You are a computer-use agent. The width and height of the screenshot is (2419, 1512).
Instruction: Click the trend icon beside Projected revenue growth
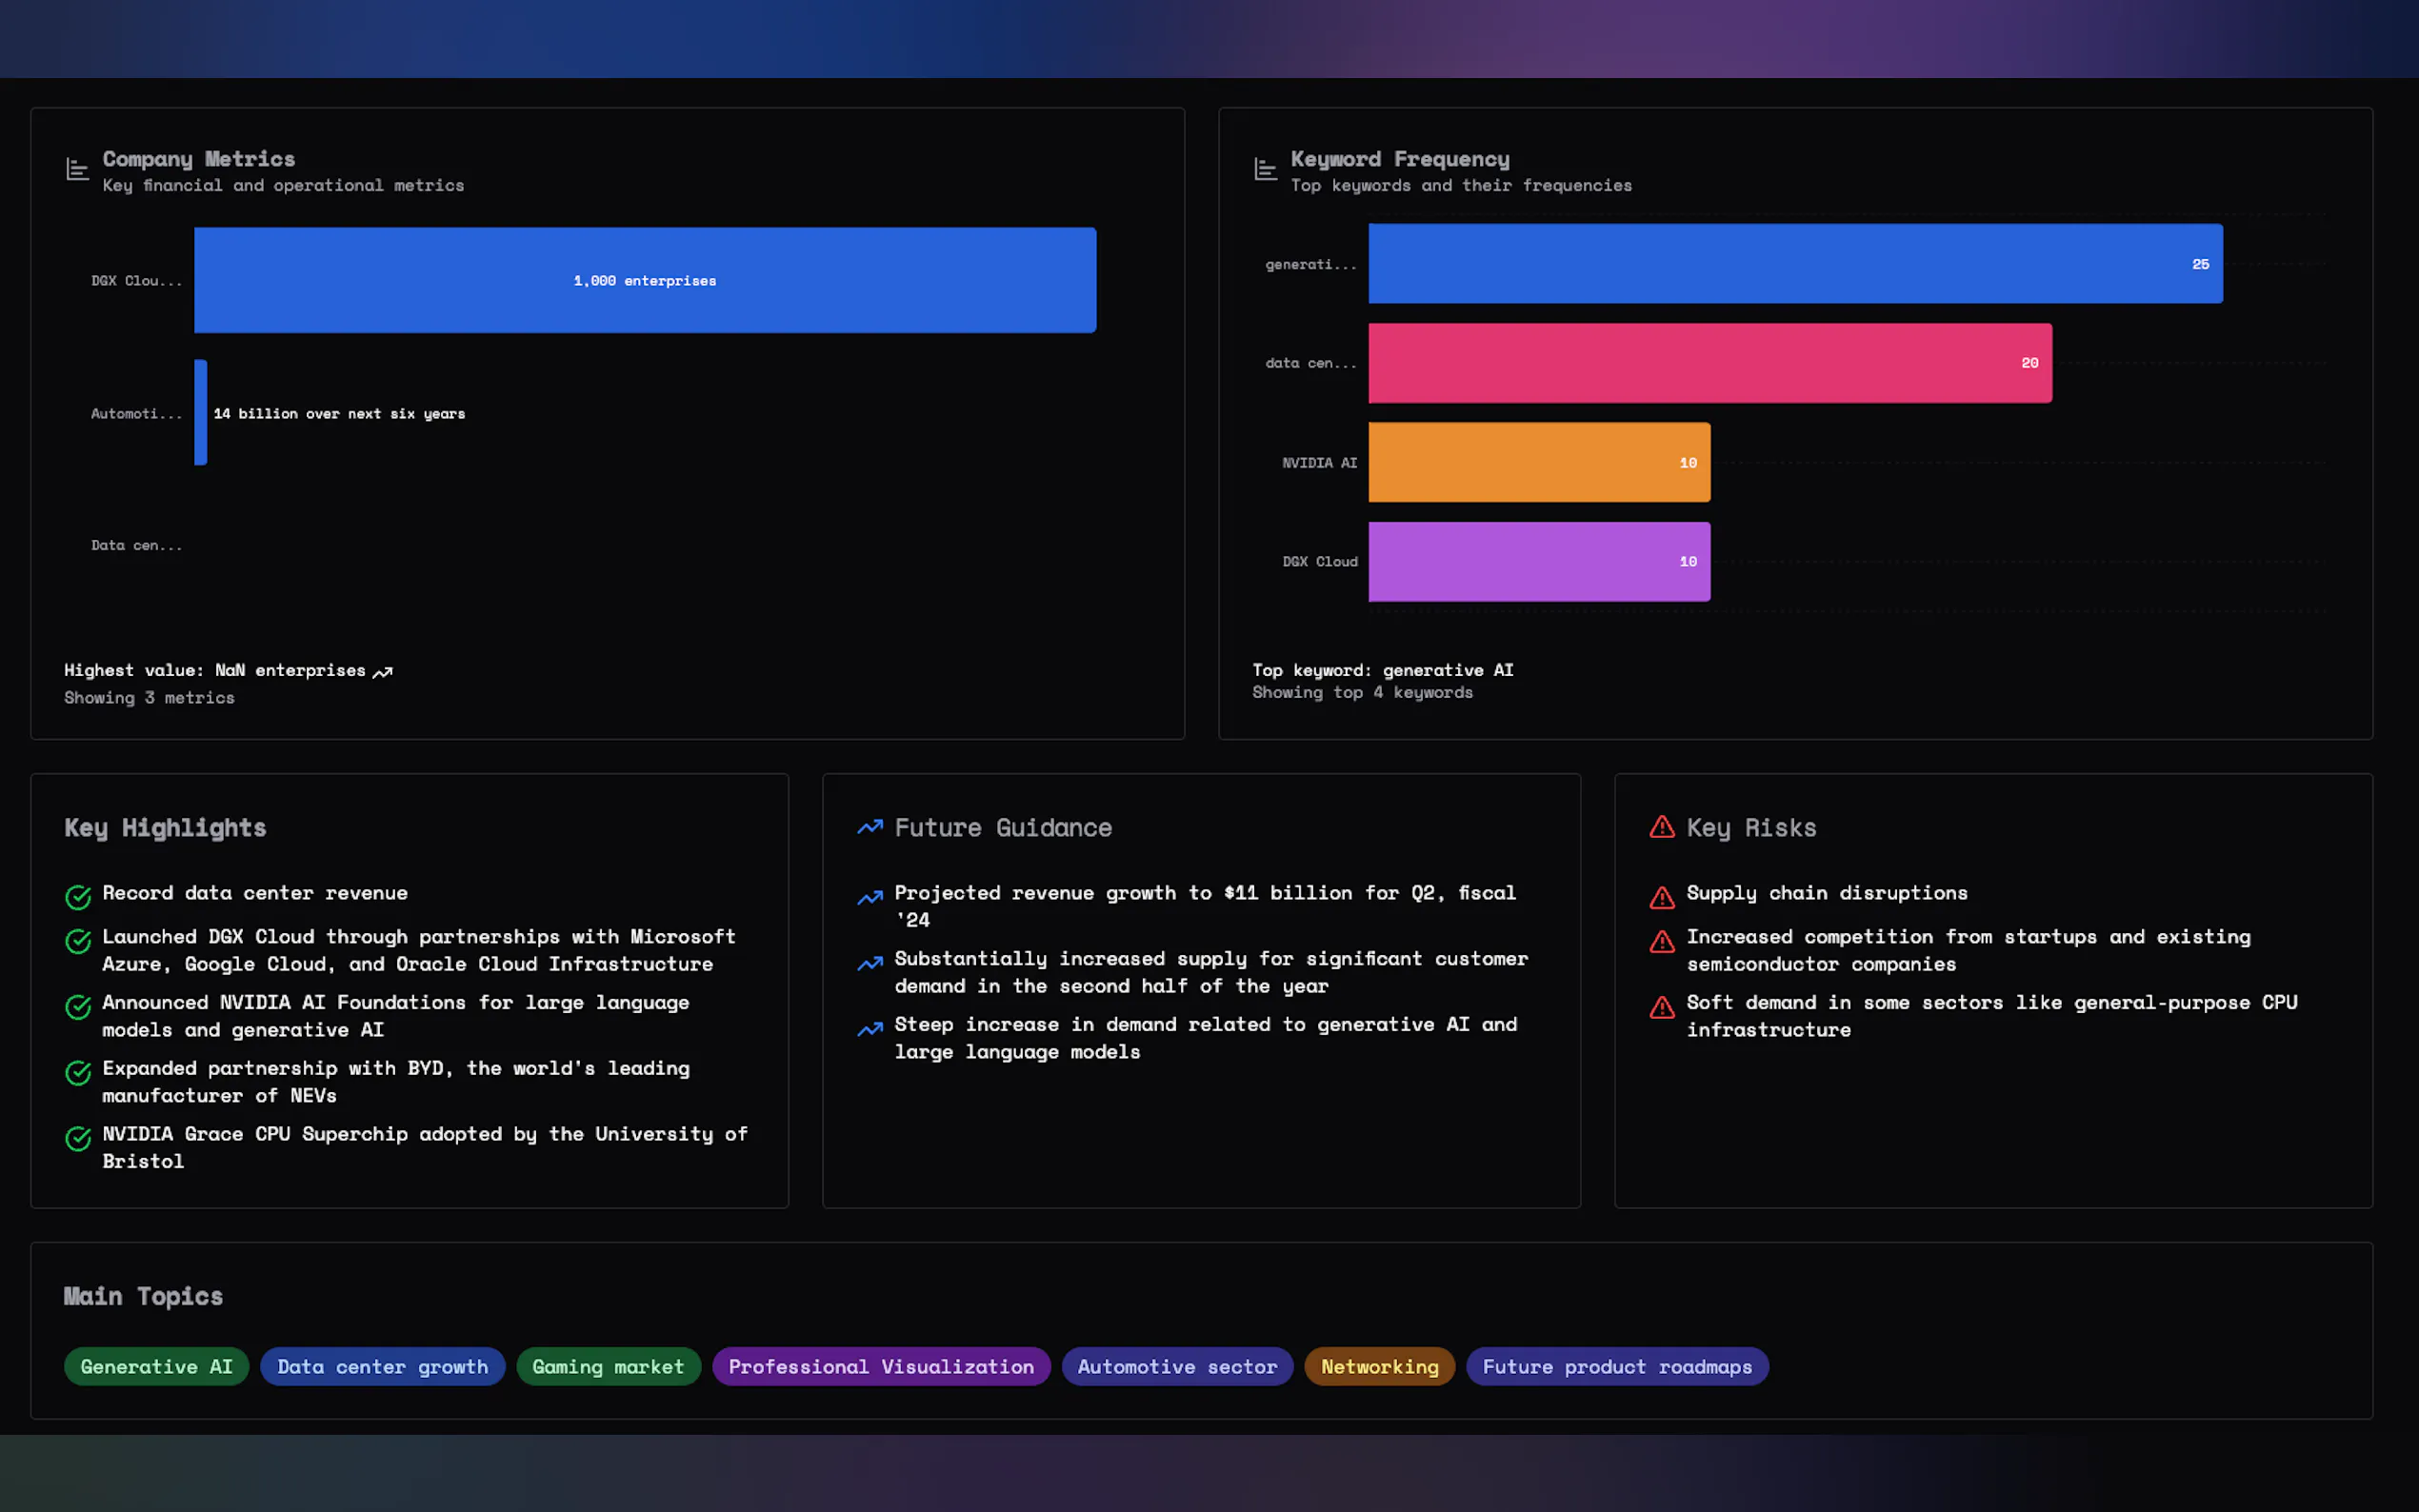click(869, 897)
